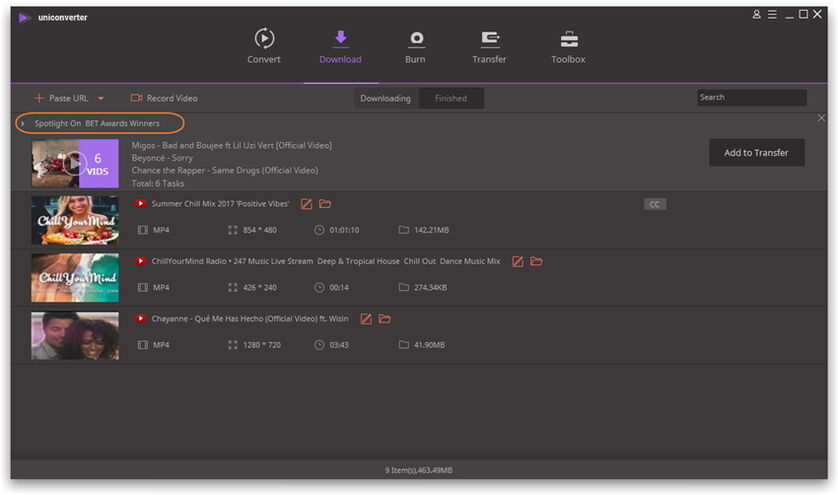Switch to the Downloading tab
Screen dimensions: 838x495
pos(385,98)
